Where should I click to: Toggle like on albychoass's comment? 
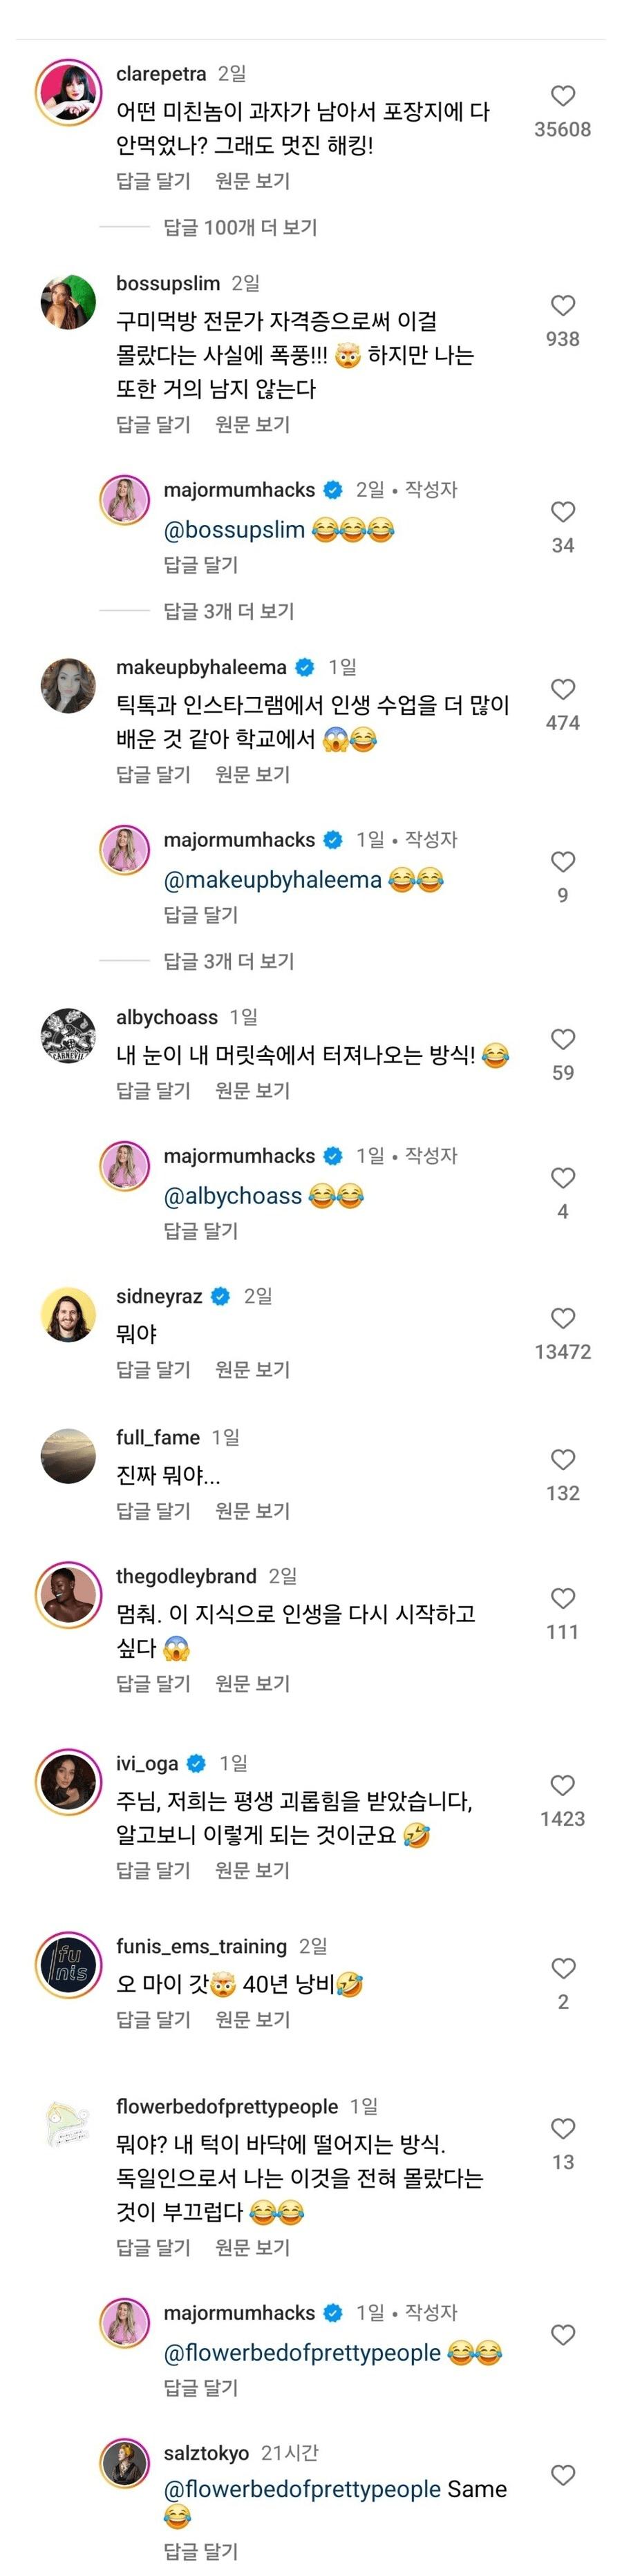[x=563, y=1039]
